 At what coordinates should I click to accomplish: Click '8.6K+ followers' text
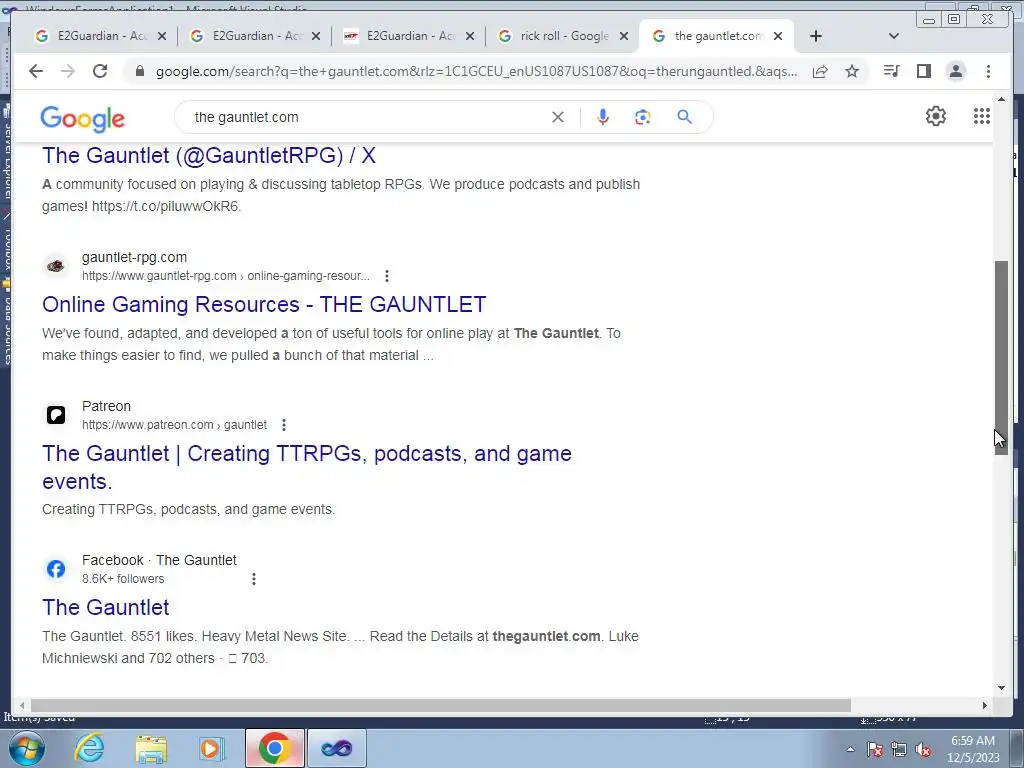pyautogui.click(x=123, y=579)
